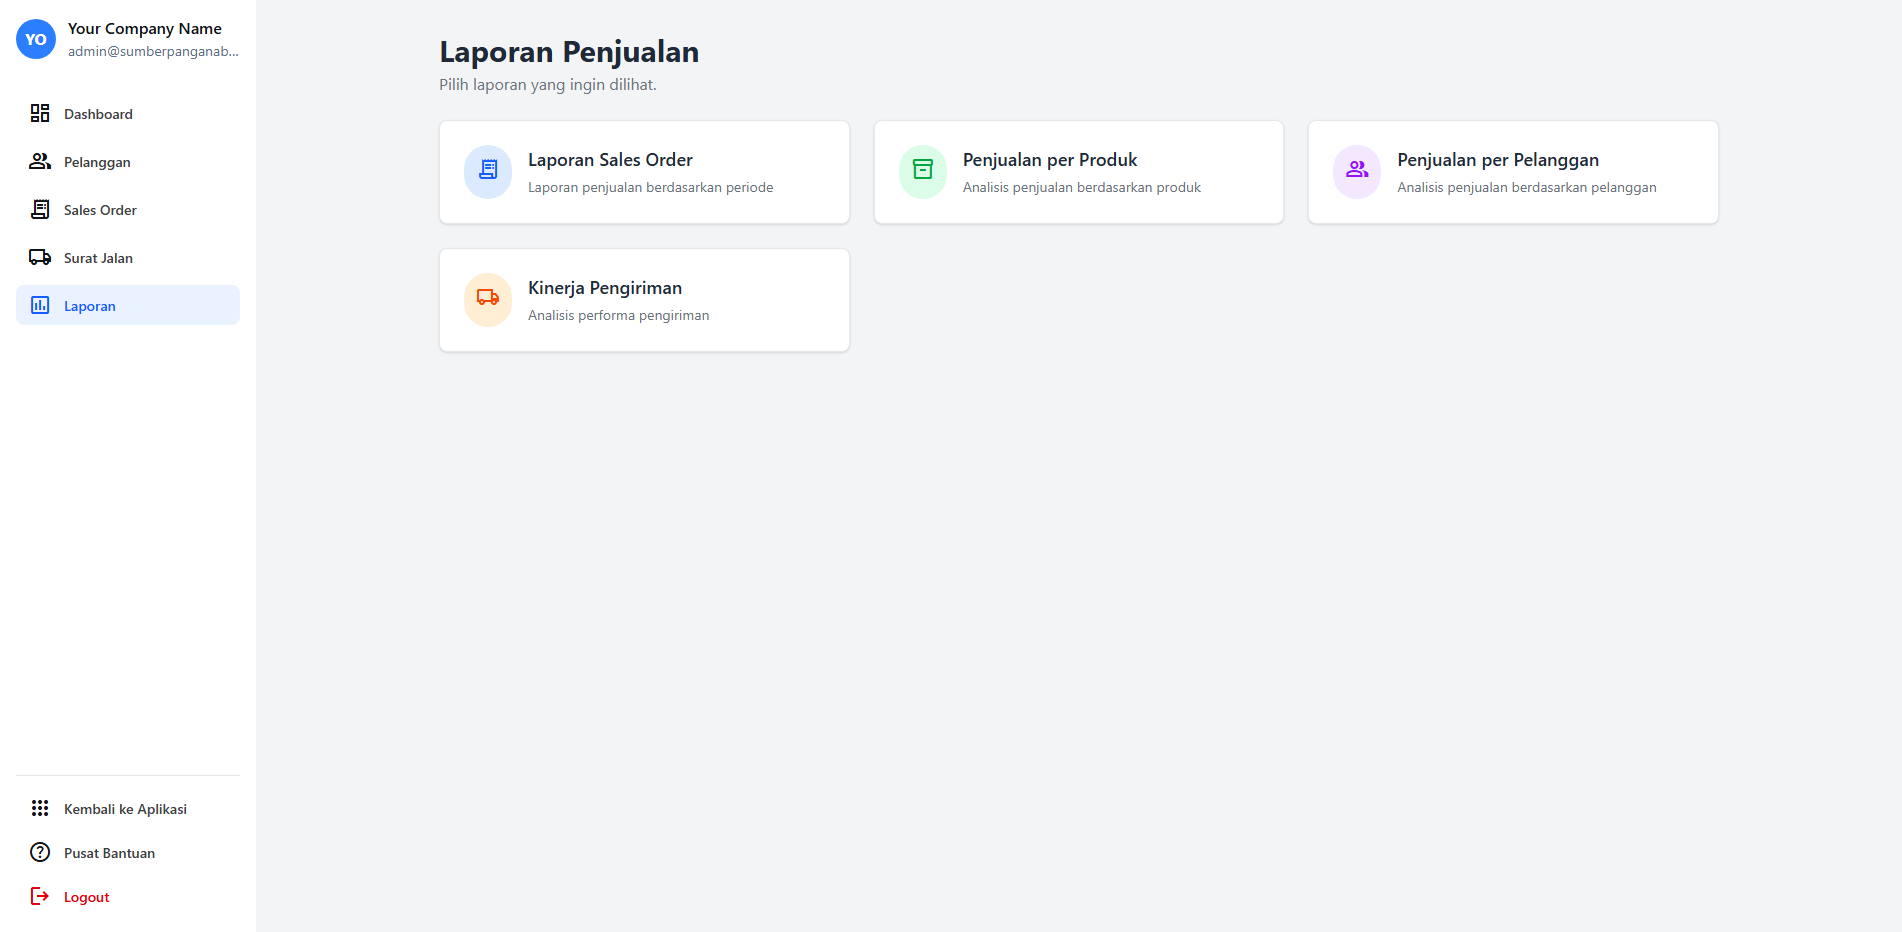Image resolution: width=1902 pixels, height=932 pixels.
Task: Open the Laporan Sales Order report title
Action: click(610, 160)
